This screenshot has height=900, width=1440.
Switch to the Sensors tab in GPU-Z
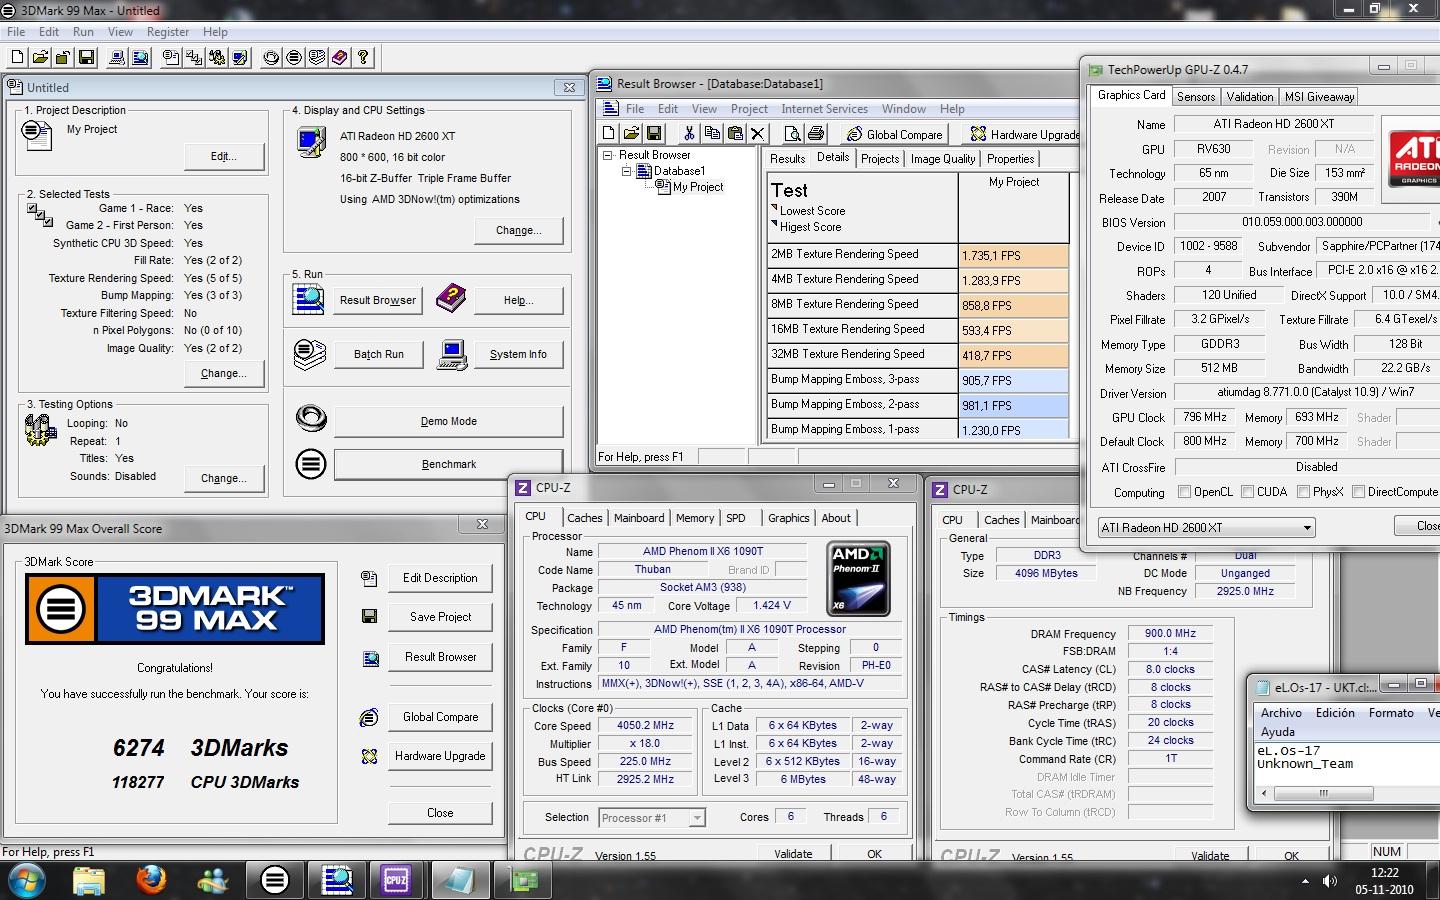point(1196,97)
